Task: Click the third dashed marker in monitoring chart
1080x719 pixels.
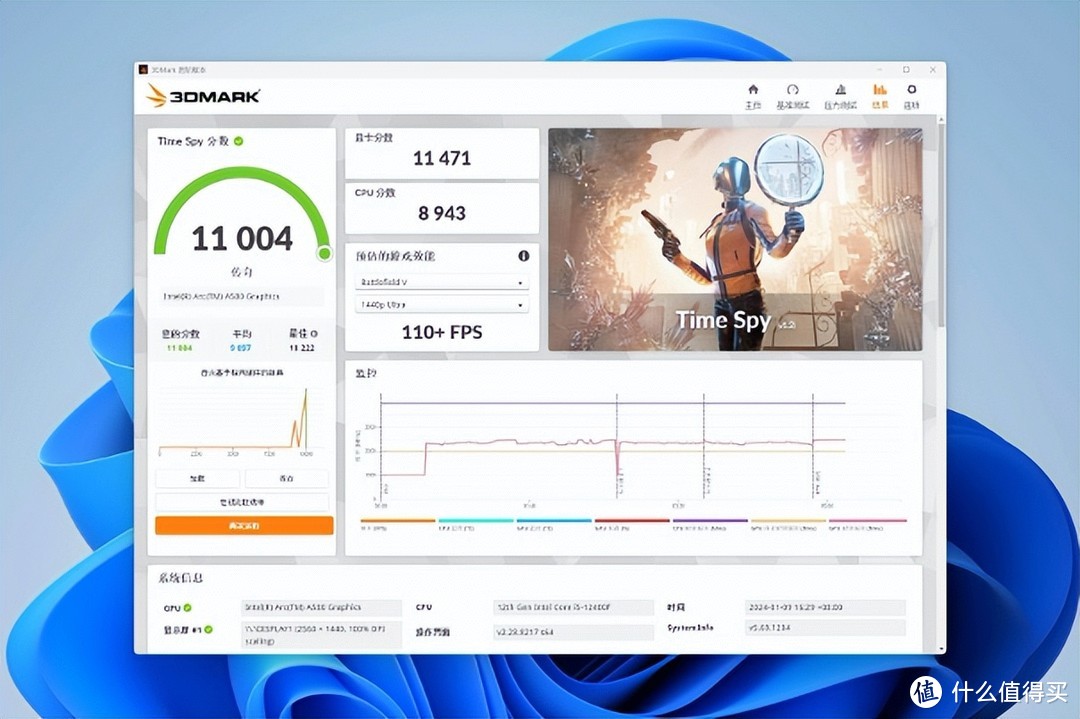Action: click(704, 446)
